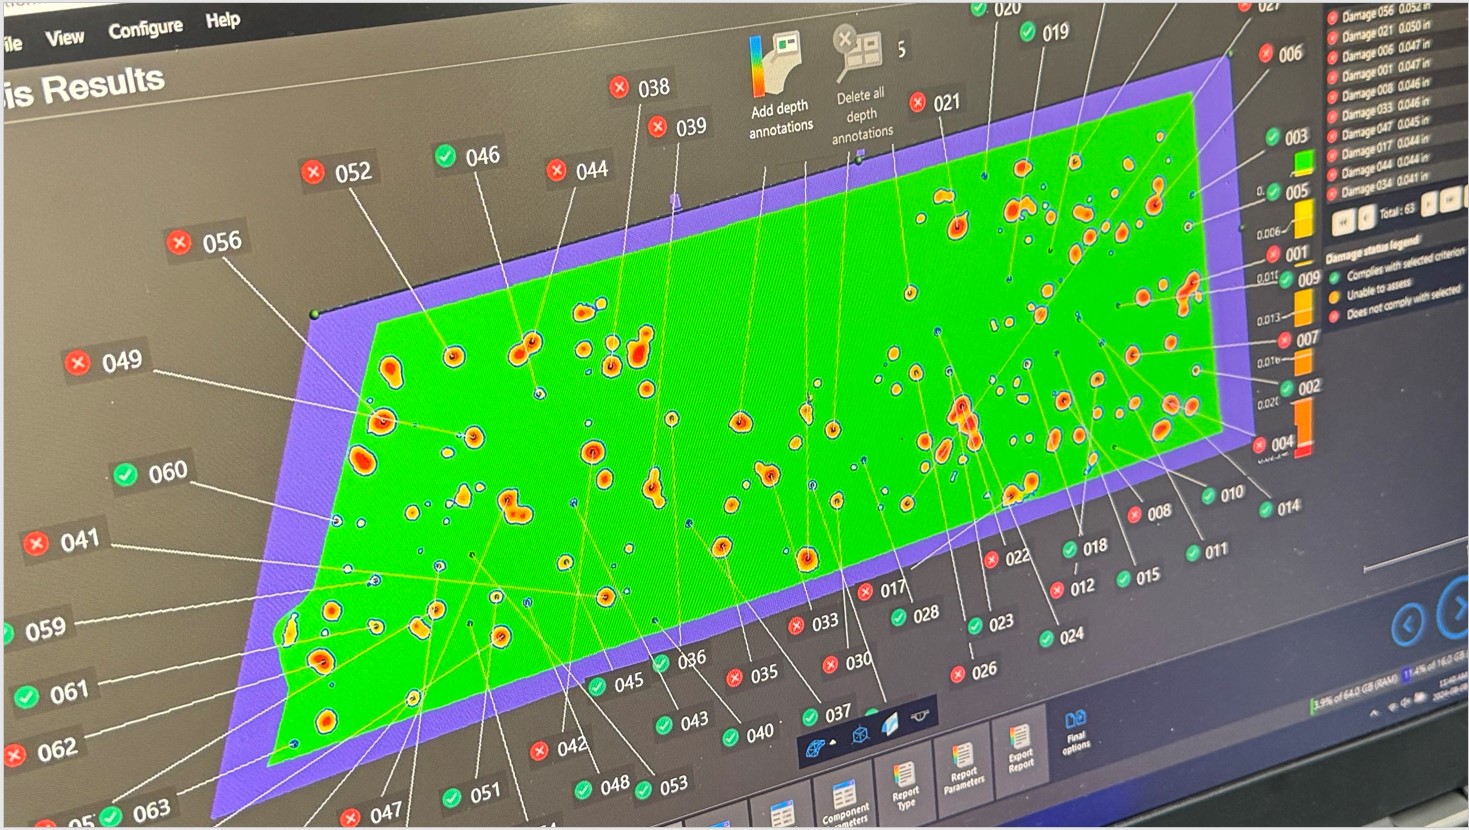
Task: Click the red status marker for 049
Action: coord(77,363)
